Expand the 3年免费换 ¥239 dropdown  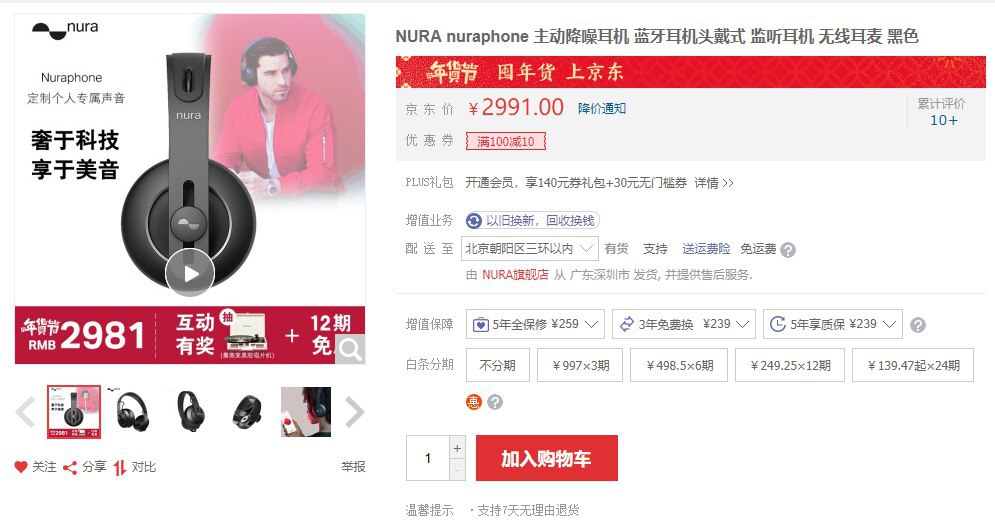[x=683, y=324]
